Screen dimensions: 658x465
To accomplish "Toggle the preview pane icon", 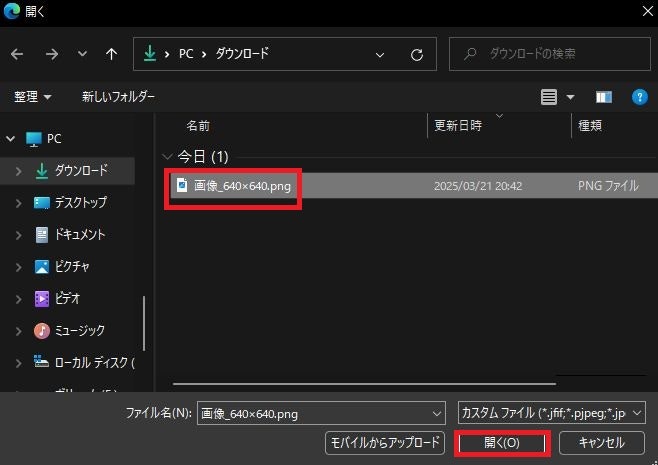I will click(604, 97).
